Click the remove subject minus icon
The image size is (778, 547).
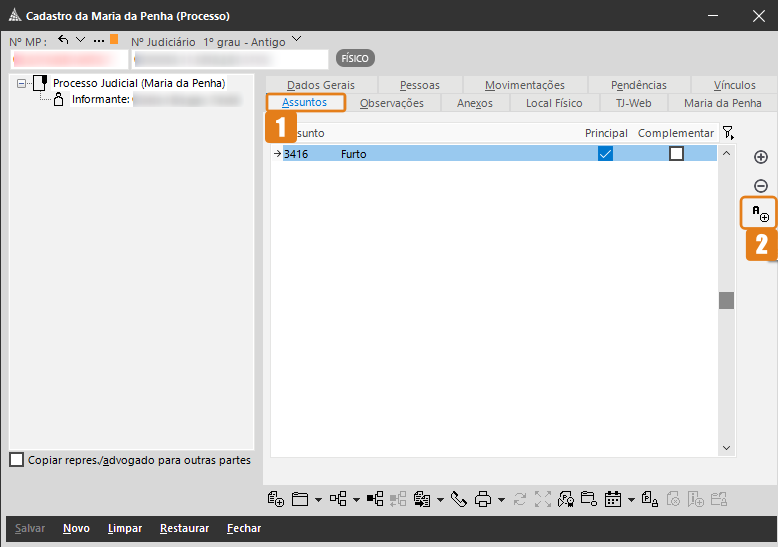click(x=760, y=186)
